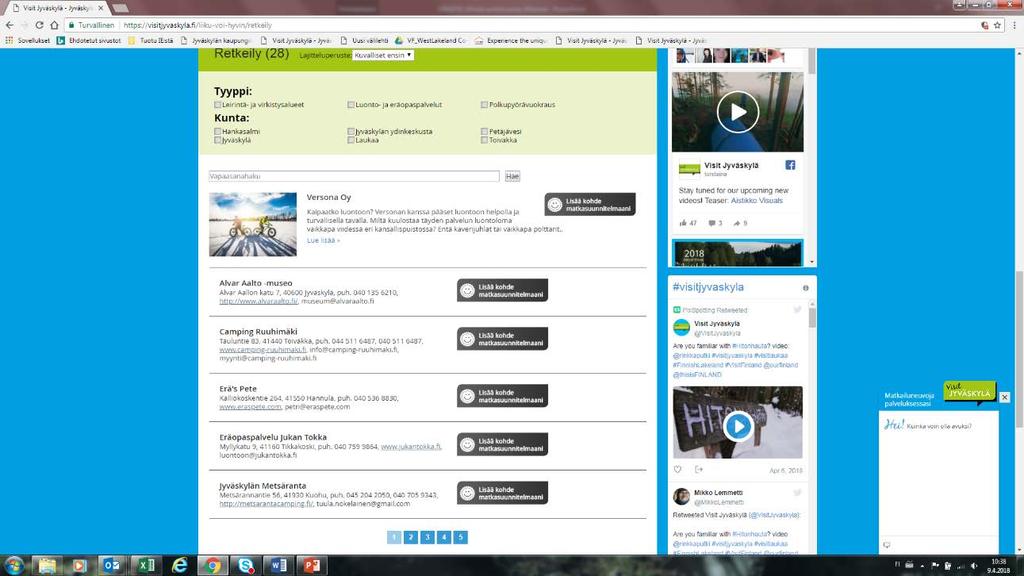Enable the Petäjävesi filter checkbox
Screen dimensions: 1024x576
[x=484, y=131]
